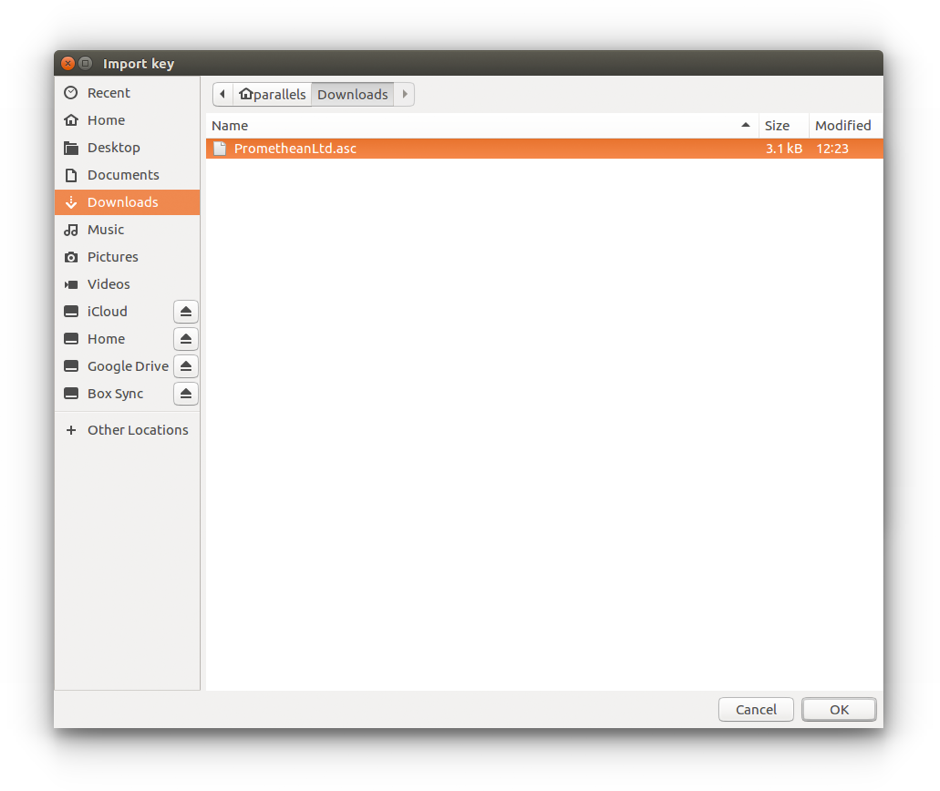Image resolution: width=940 pixels, height=791 pixels.
Task: Cancel the key import dialog
Action: (756, 709)
